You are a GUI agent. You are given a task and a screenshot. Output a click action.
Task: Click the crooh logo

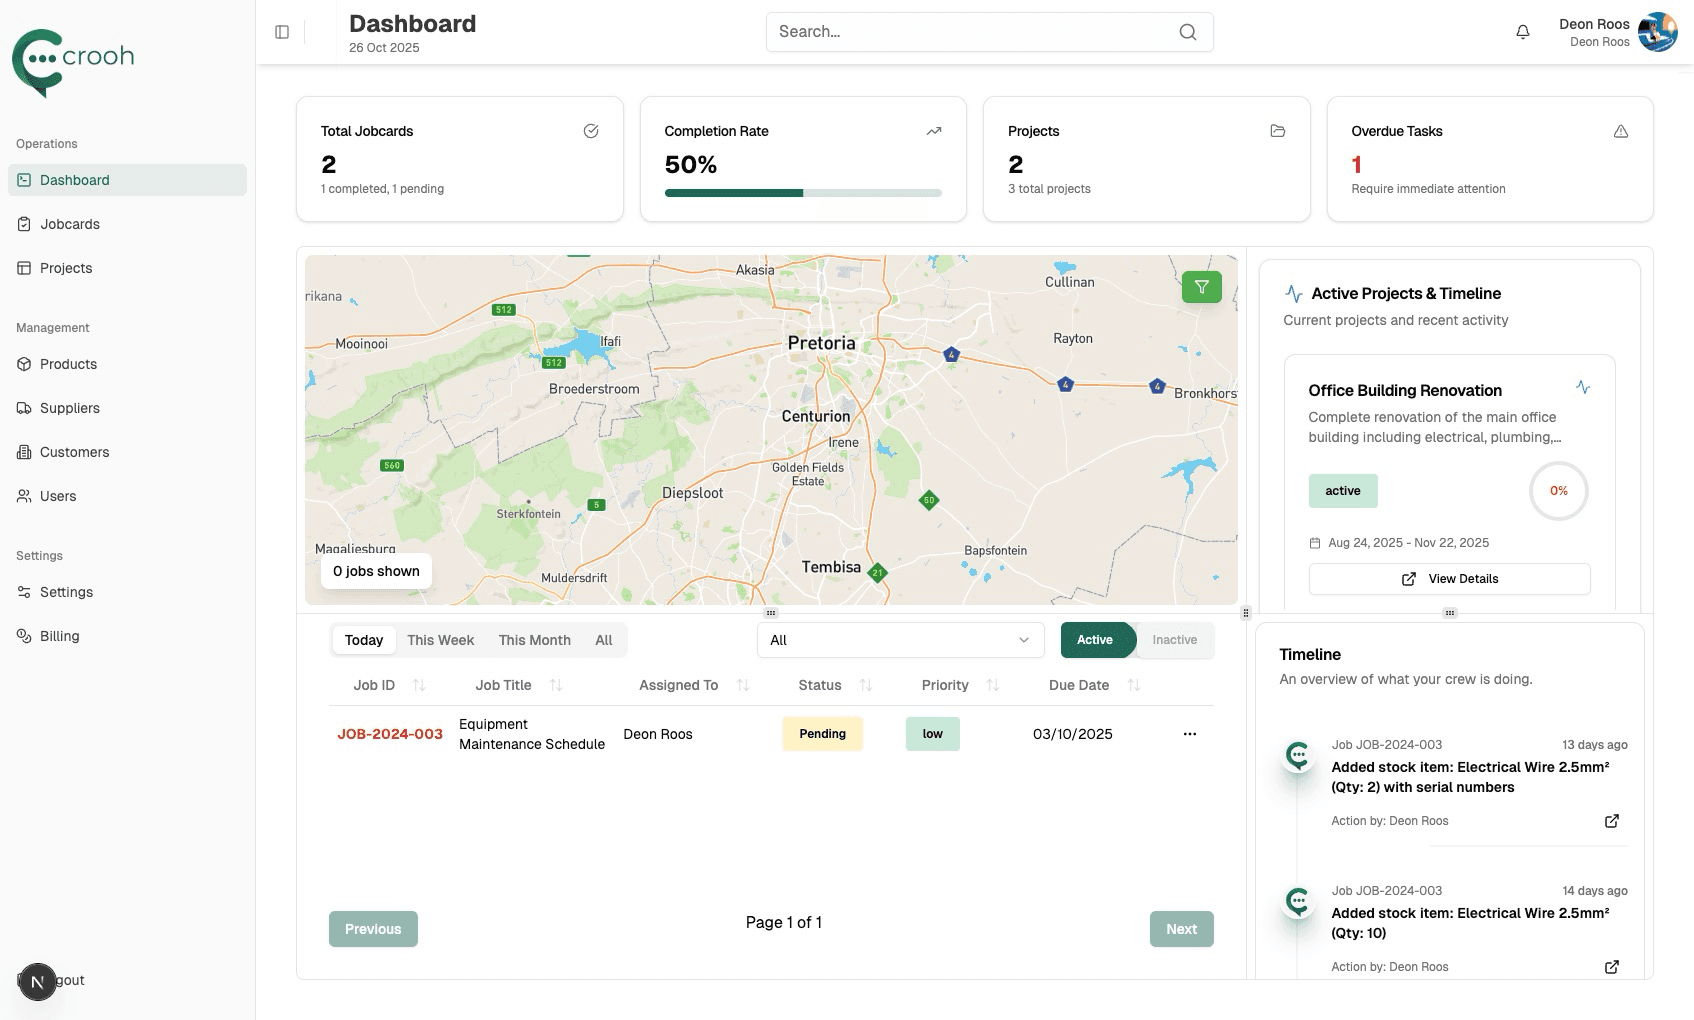pyautogui.click(x=73, y=62)
